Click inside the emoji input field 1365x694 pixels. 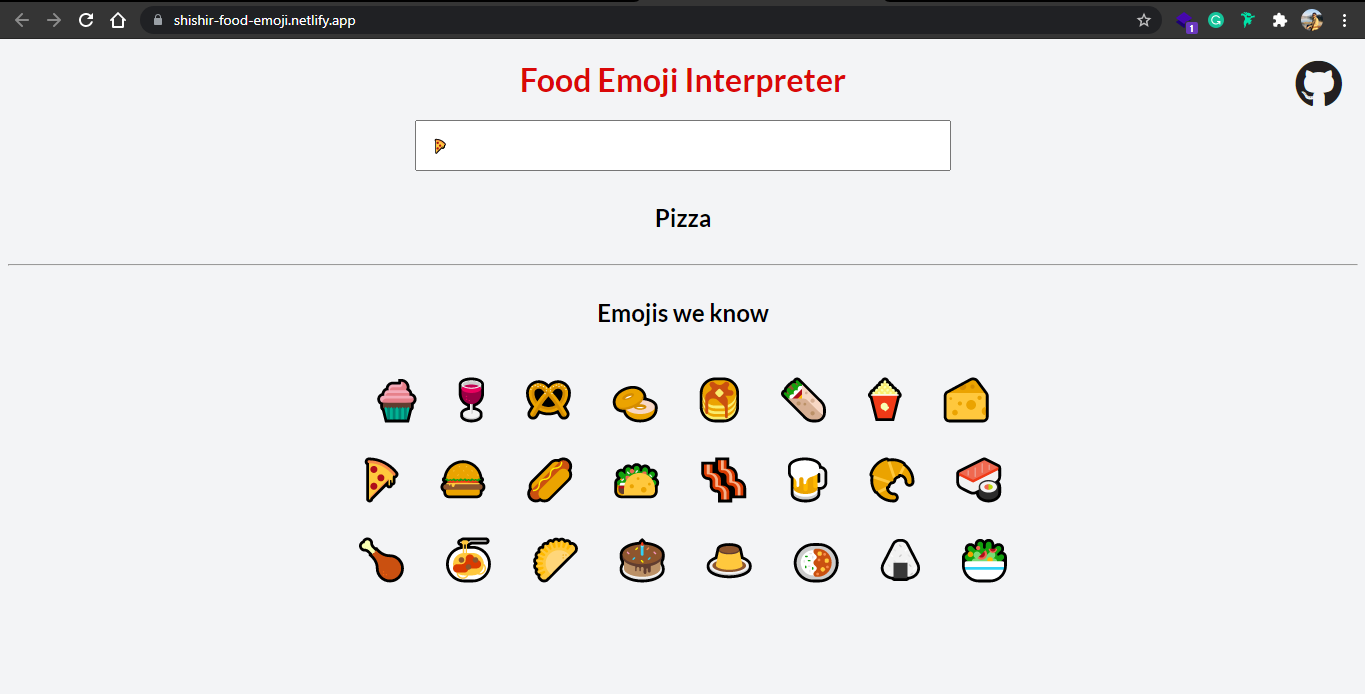pos(682,145)
